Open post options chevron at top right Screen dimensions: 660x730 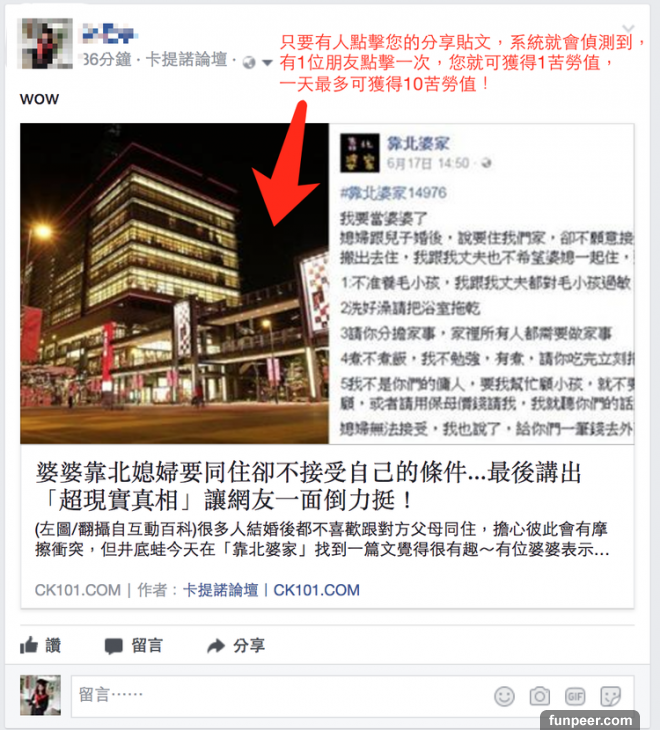[628, 29]
